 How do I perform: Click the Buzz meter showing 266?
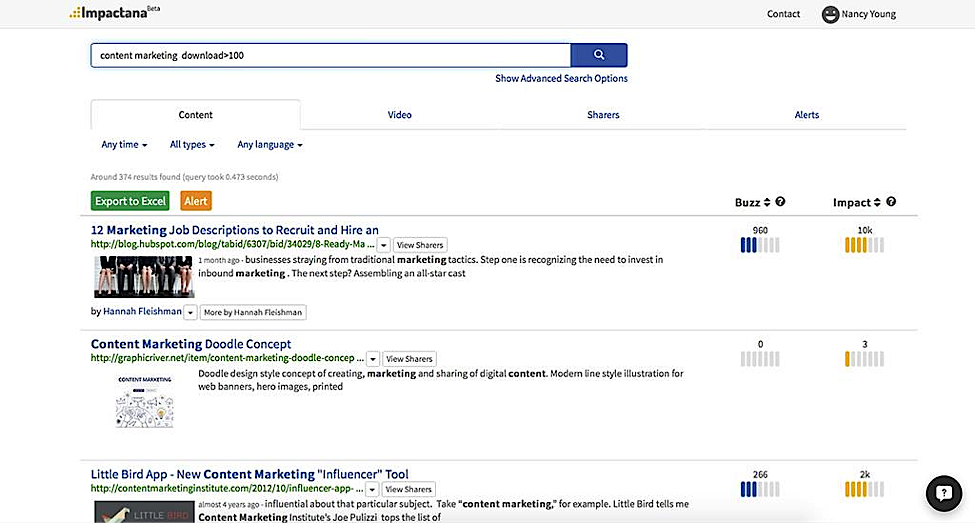760,489
